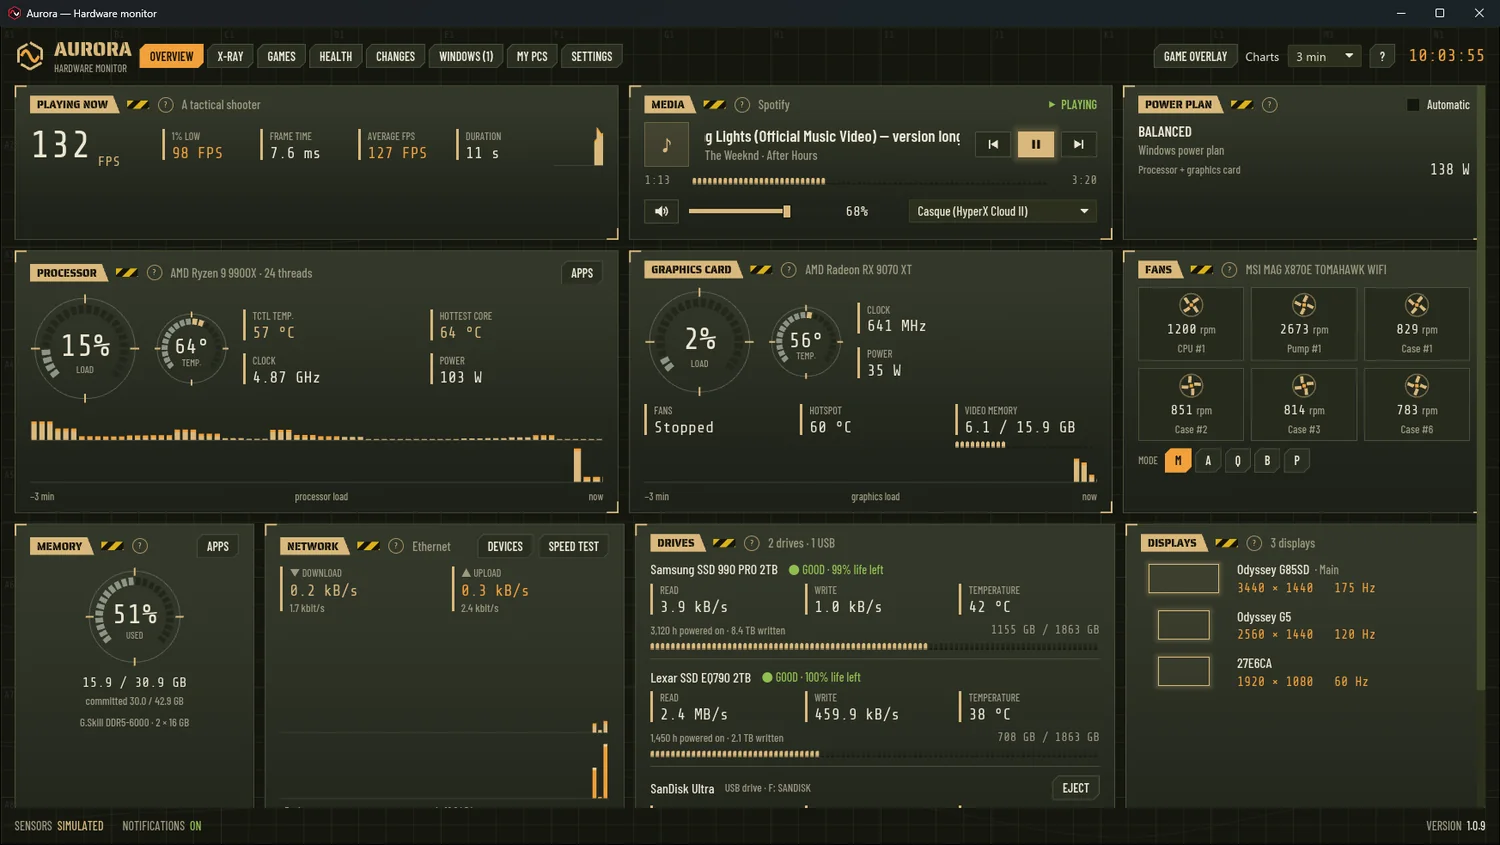Open the Health tab

(336, 57)
